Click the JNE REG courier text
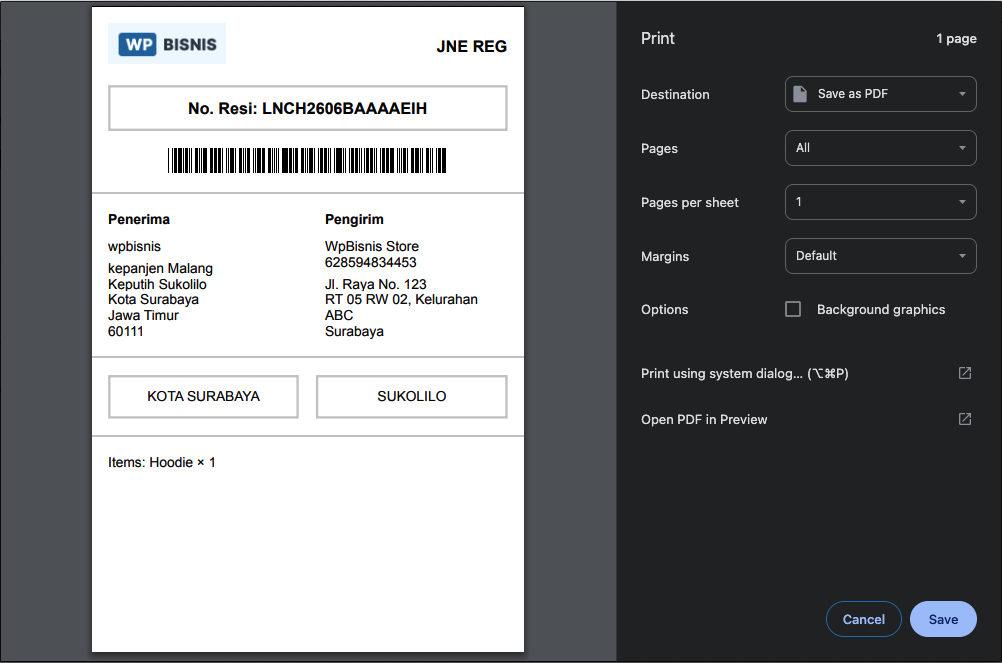1002x663 pixels. (472, 47)
